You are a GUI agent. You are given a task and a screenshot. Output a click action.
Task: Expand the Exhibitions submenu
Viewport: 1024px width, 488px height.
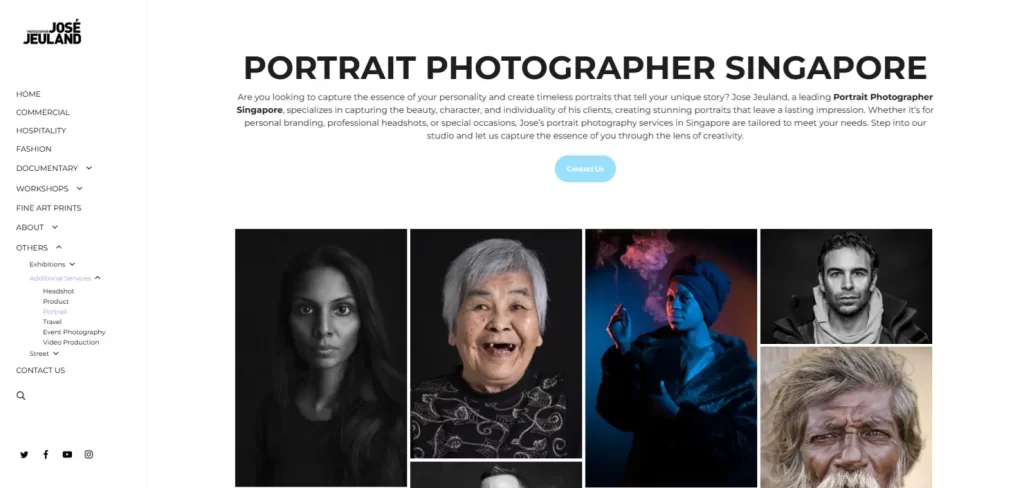click(72, 264)
